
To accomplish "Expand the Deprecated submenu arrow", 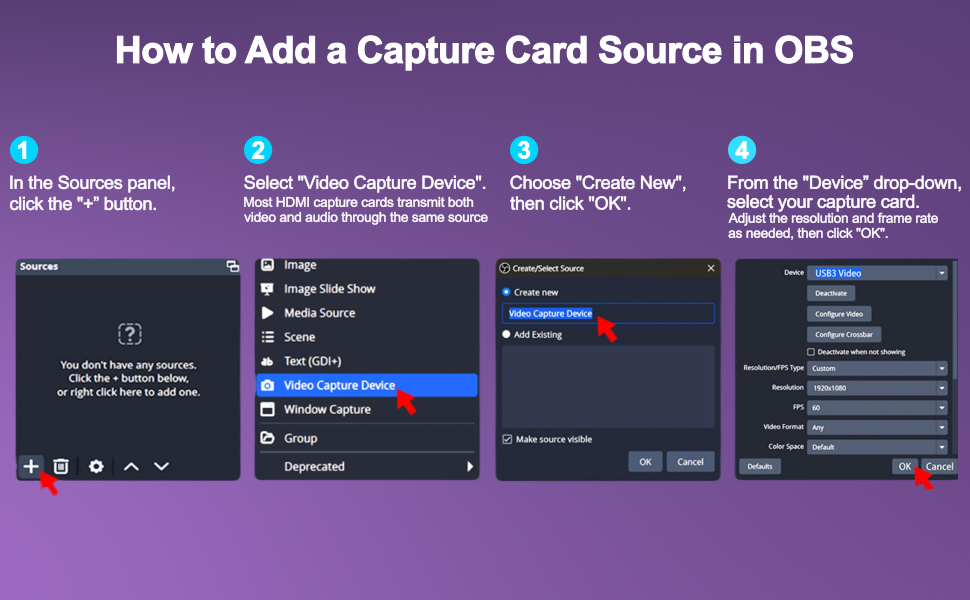I will 470,466.
